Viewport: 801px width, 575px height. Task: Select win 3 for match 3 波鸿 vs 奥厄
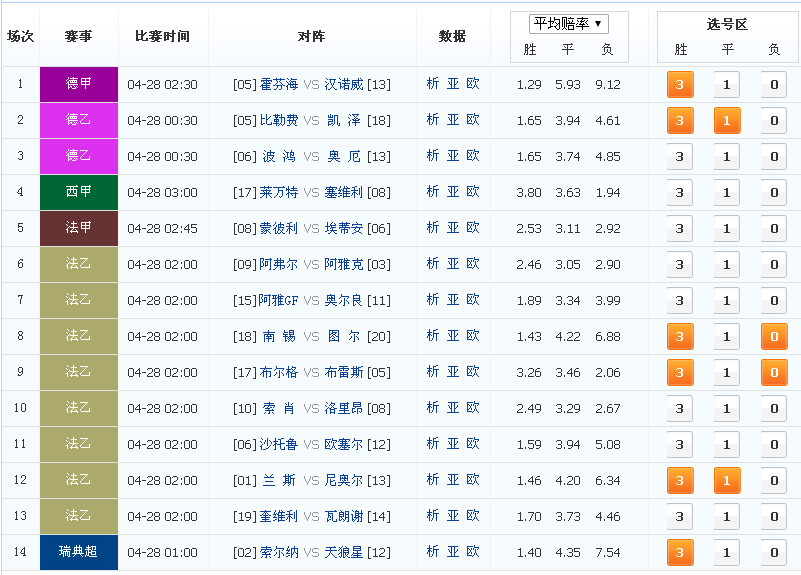tap(680, 156)
